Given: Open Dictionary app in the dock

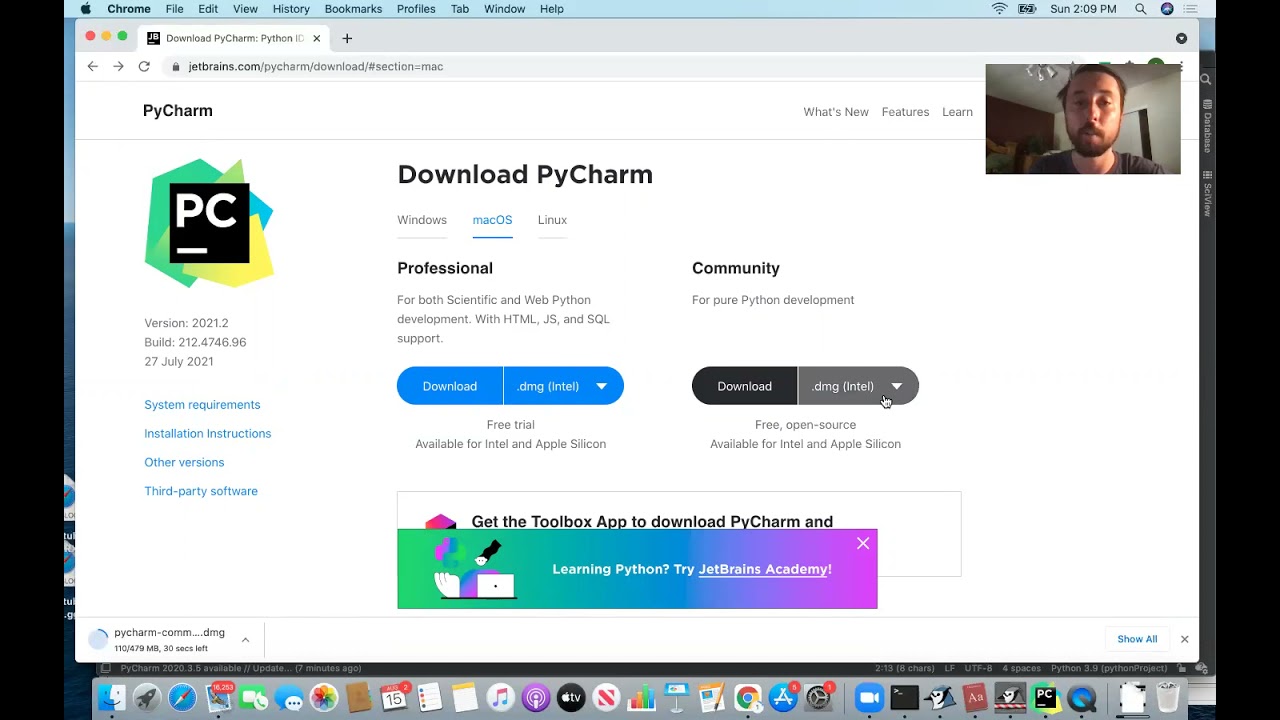Looking at the screenshot, I should point(975,697).
